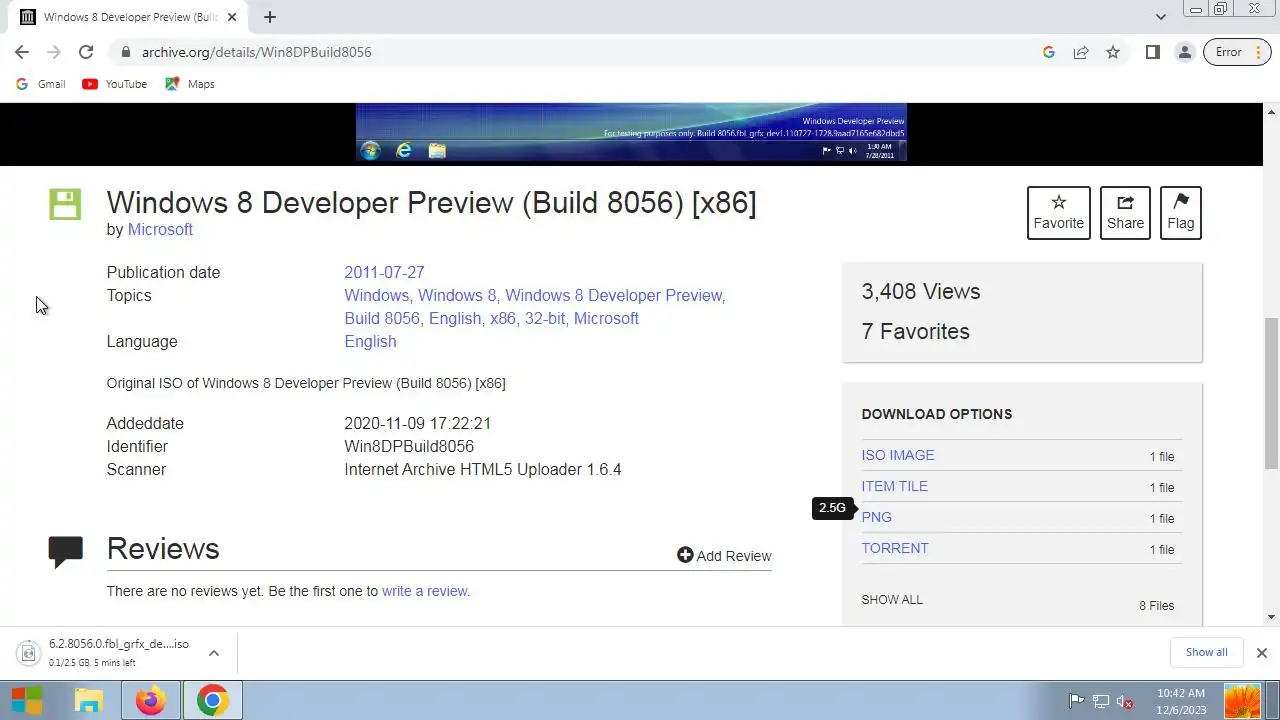The height and width of the screenshot is (720, 1280).
Task: Open the share this page icon
Action: click(x=1081, y=52)
